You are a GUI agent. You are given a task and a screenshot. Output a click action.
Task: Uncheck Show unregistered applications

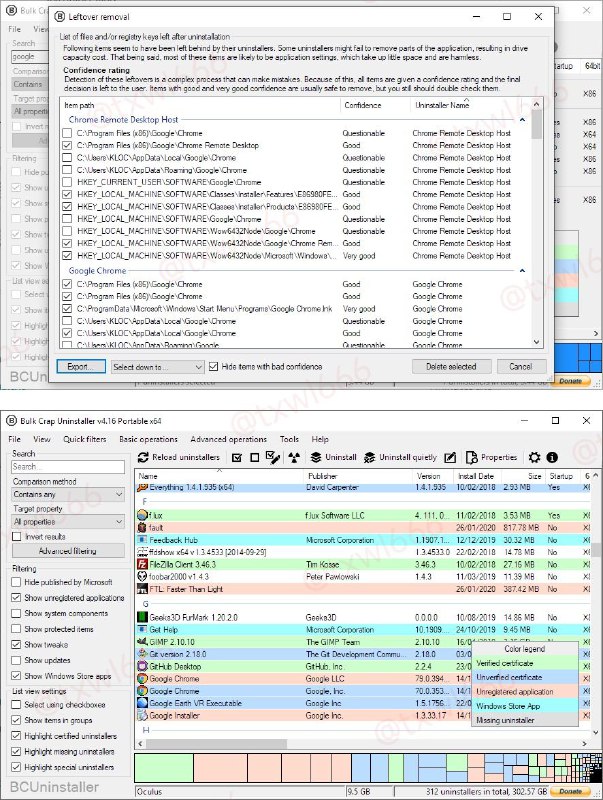tap(16, 597)
